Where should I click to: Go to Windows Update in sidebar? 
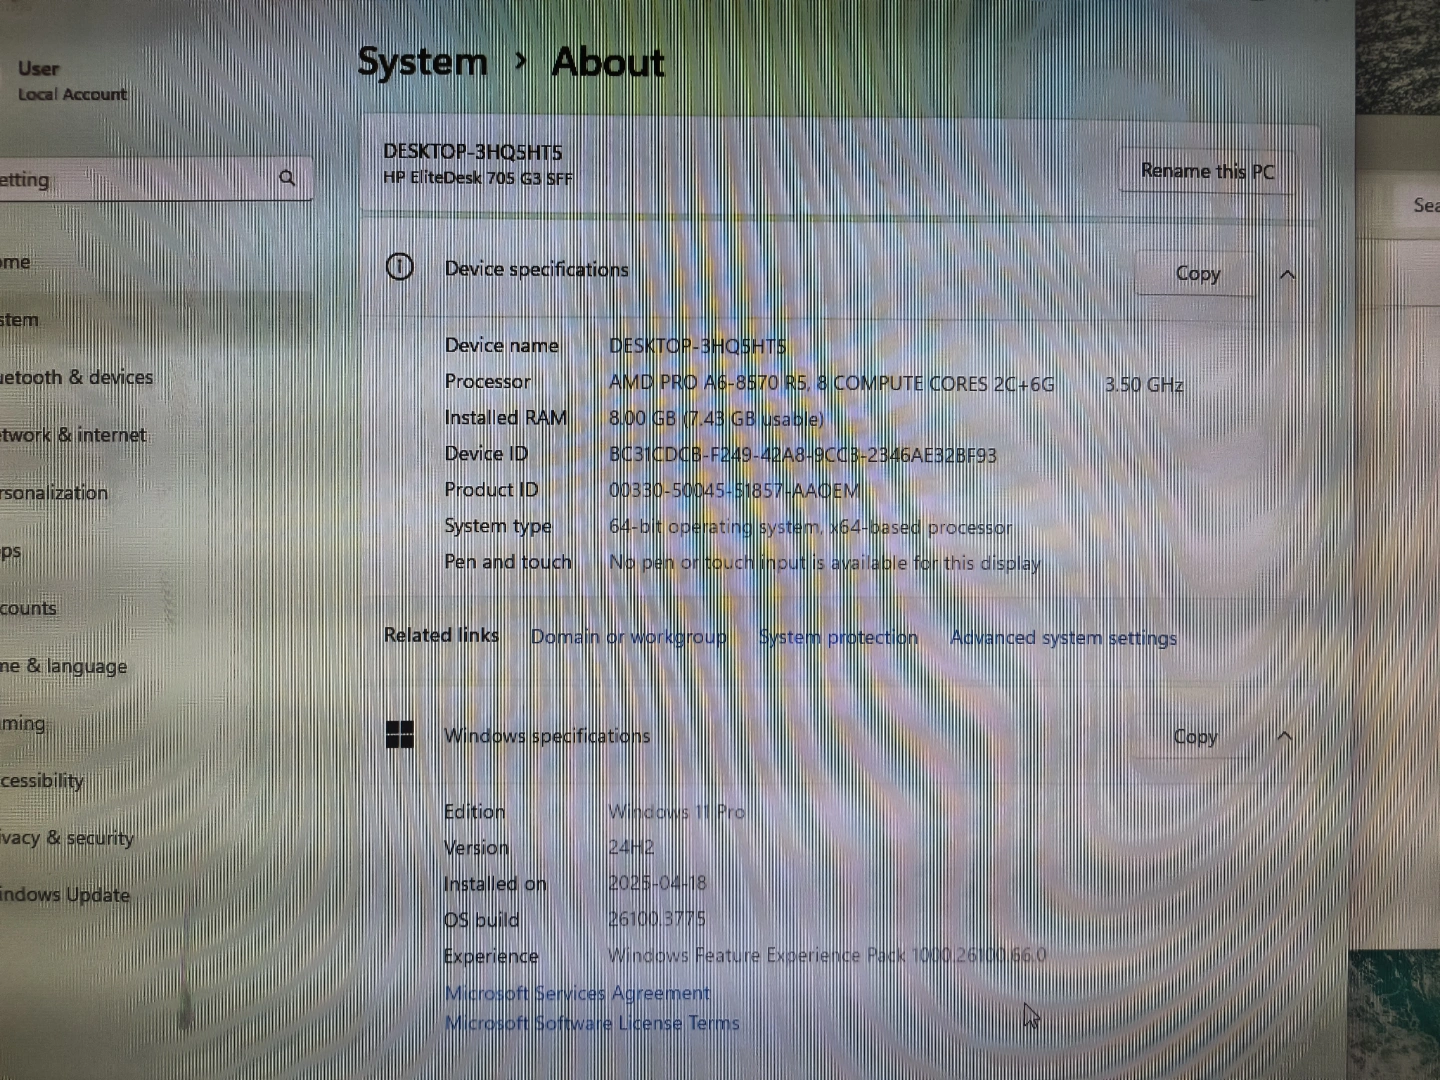click(x=65, y=895)
